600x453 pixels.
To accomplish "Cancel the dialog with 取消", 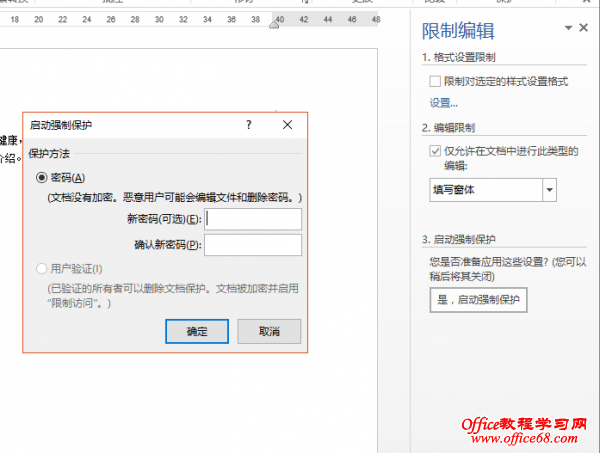I will (x=269, y=331).
